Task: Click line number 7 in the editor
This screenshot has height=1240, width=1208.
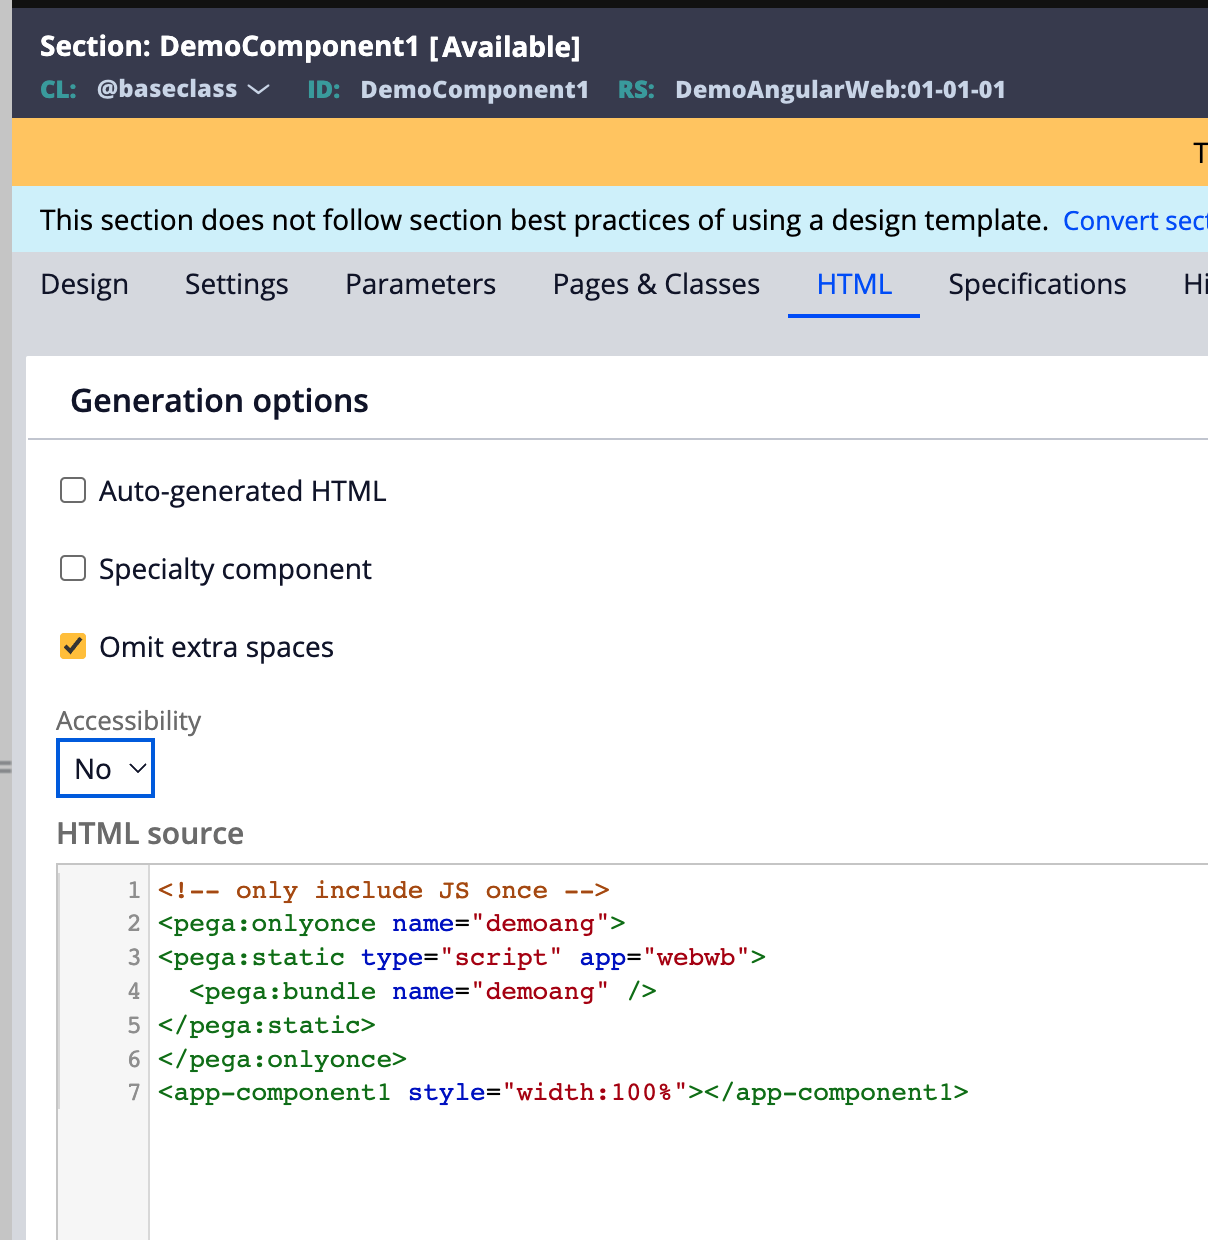Action: [133, 1092]
